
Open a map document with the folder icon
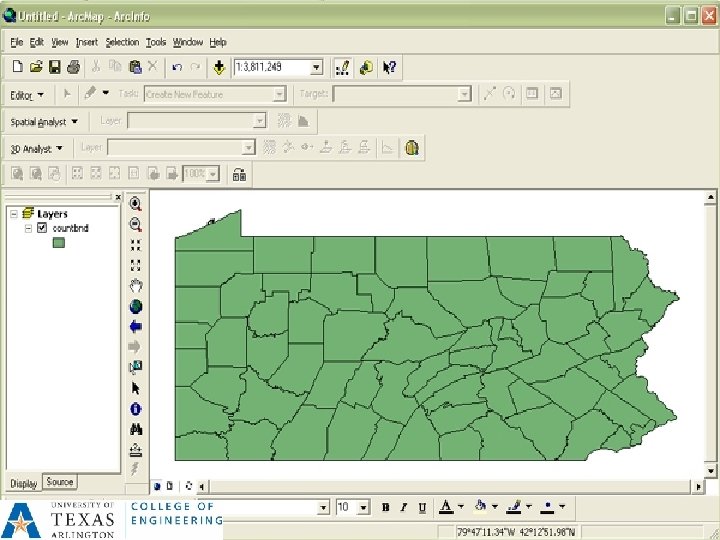tap(36, 67)
